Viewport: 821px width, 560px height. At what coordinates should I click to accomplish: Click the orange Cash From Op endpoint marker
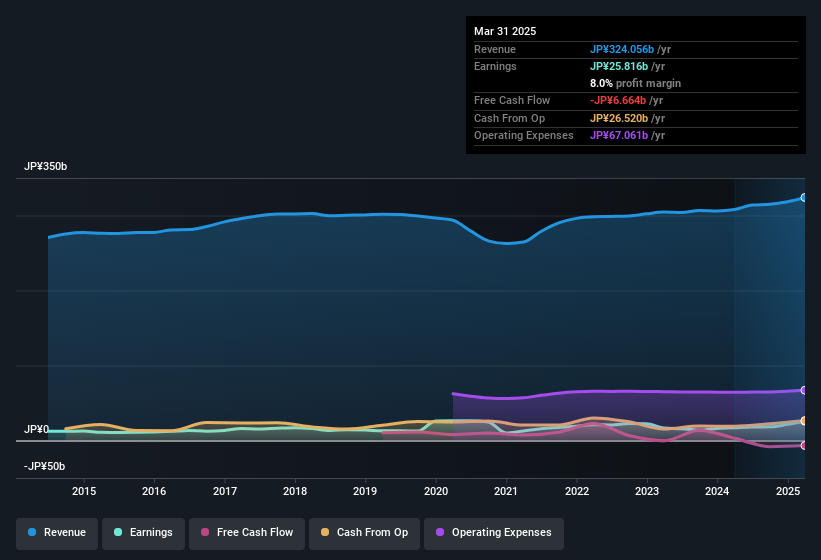coord(804,421)
